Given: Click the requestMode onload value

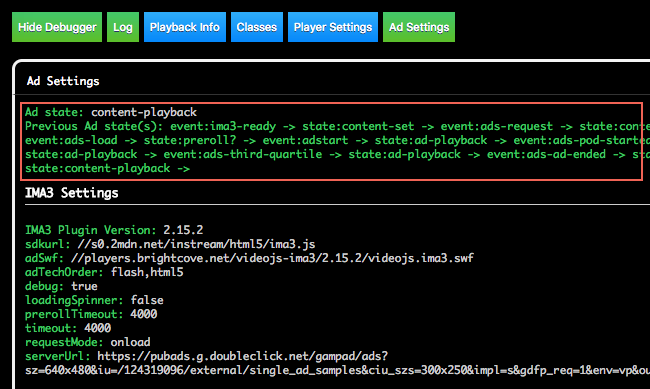Looking at the screenshot, I should [x=130, y=342].
